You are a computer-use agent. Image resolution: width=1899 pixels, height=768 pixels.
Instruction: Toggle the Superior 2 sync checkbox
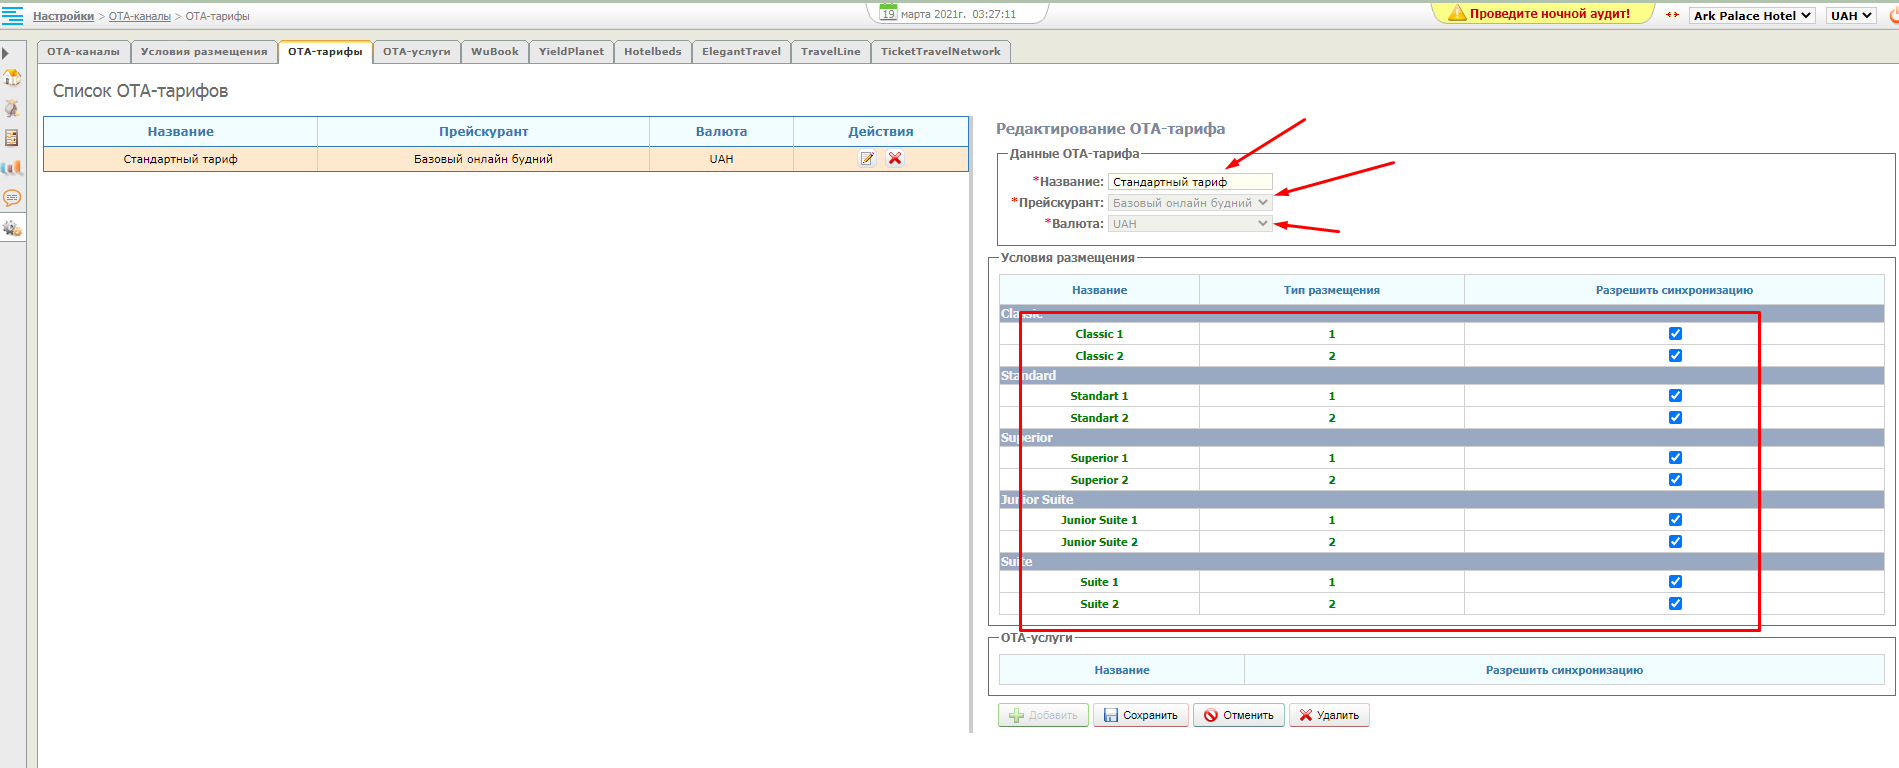tap(1675, 480)
